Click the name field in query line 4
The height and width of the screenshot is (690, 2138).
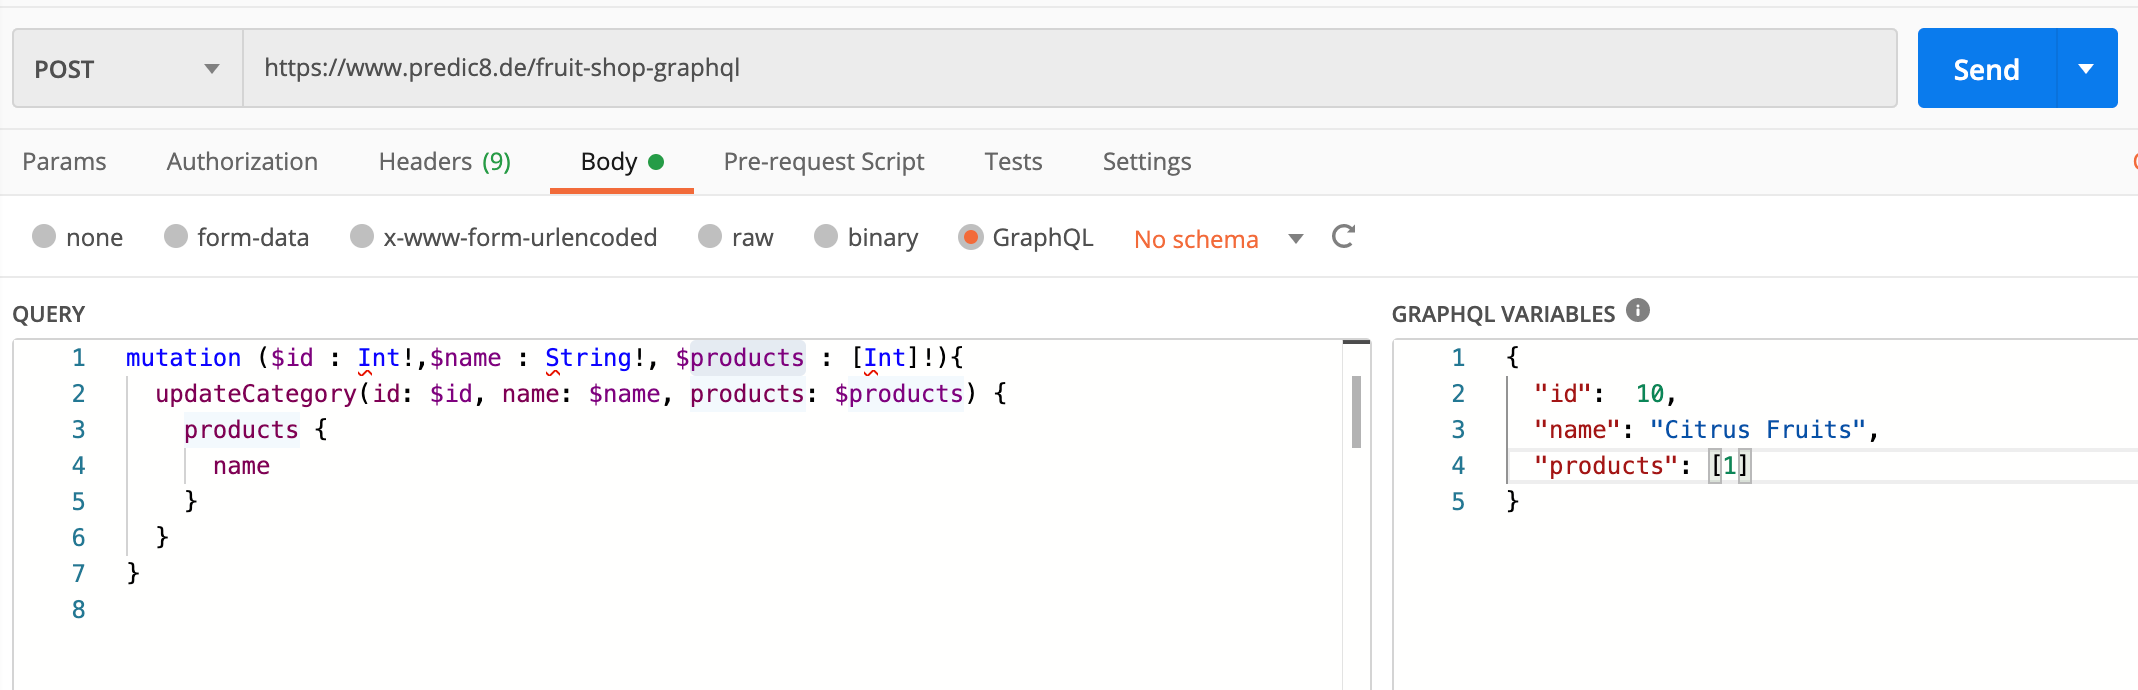pos(241,466)
